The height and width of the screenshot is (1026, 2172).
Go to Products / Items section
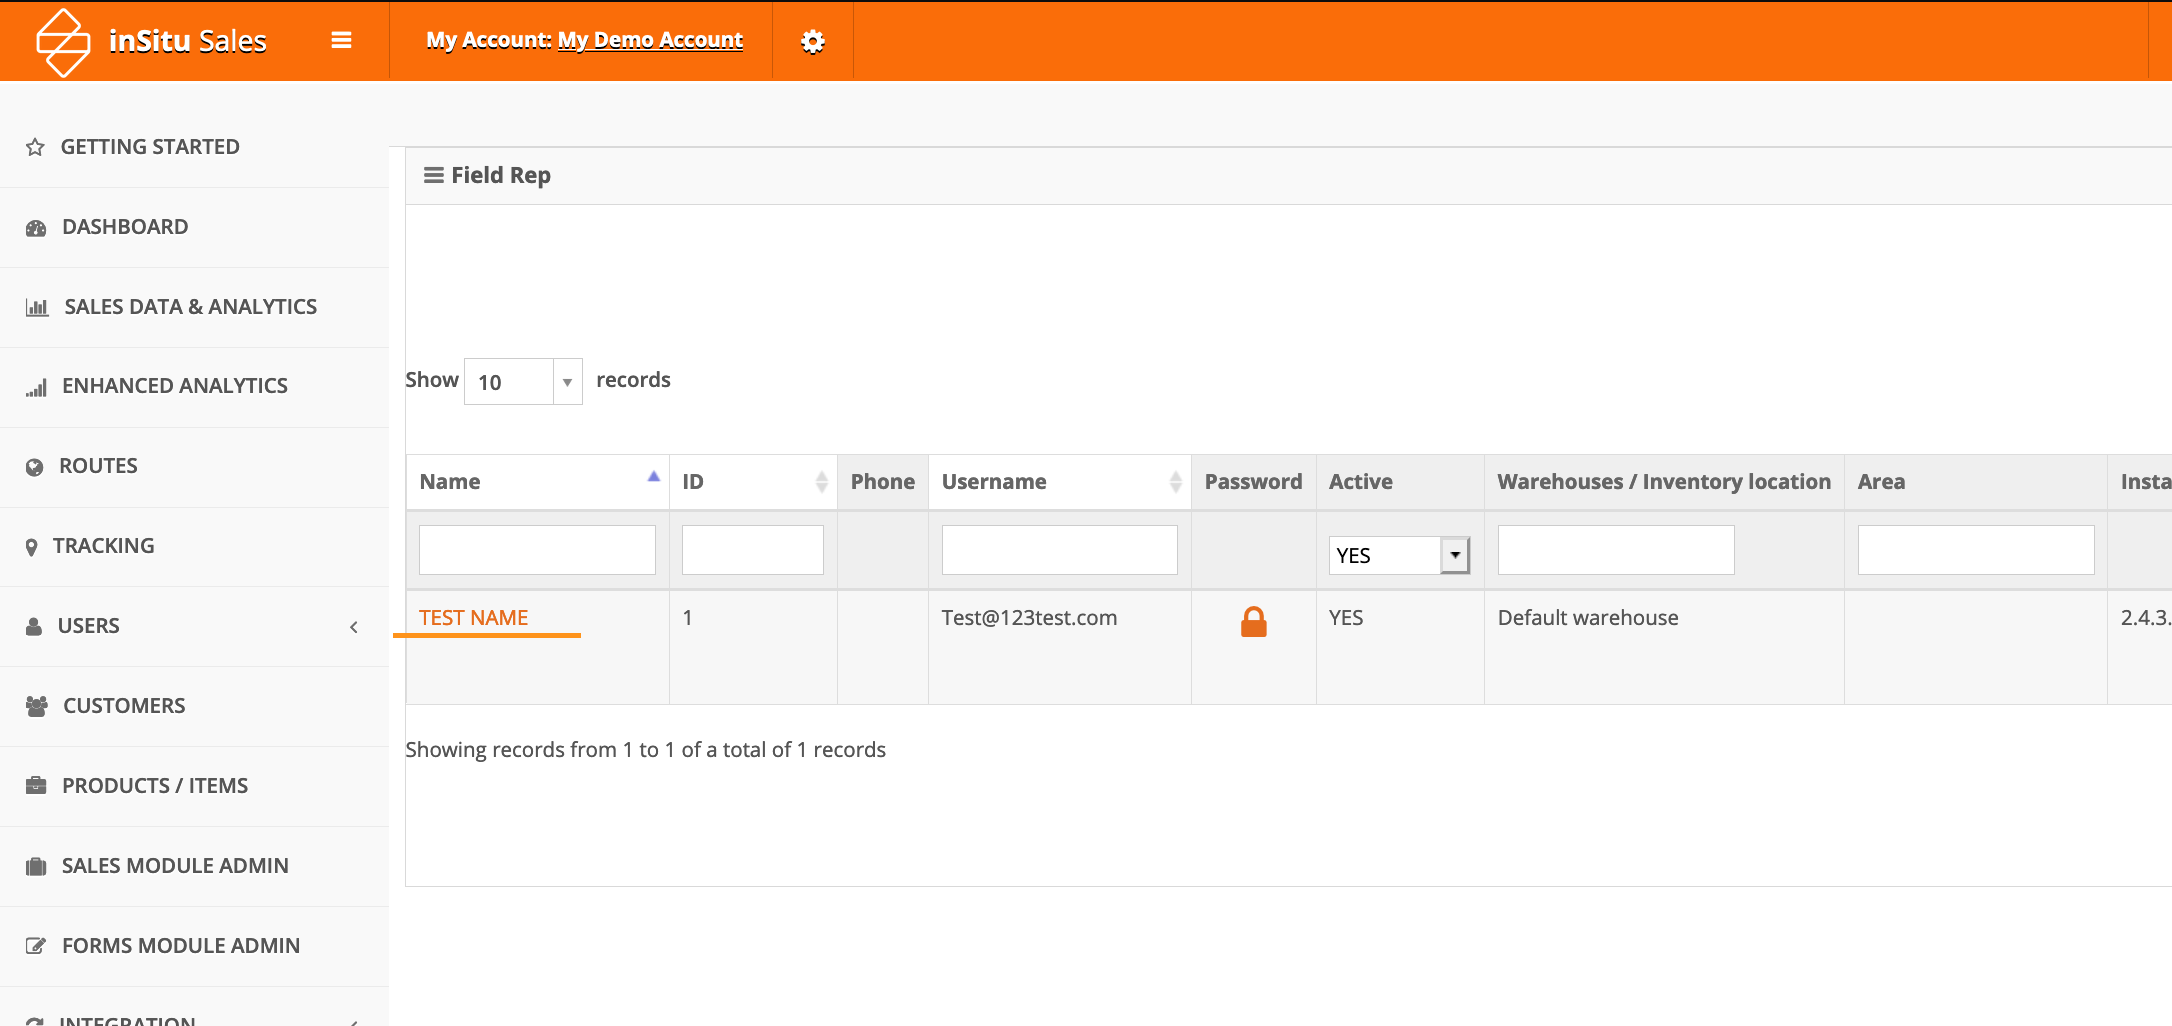pos(155,786)
